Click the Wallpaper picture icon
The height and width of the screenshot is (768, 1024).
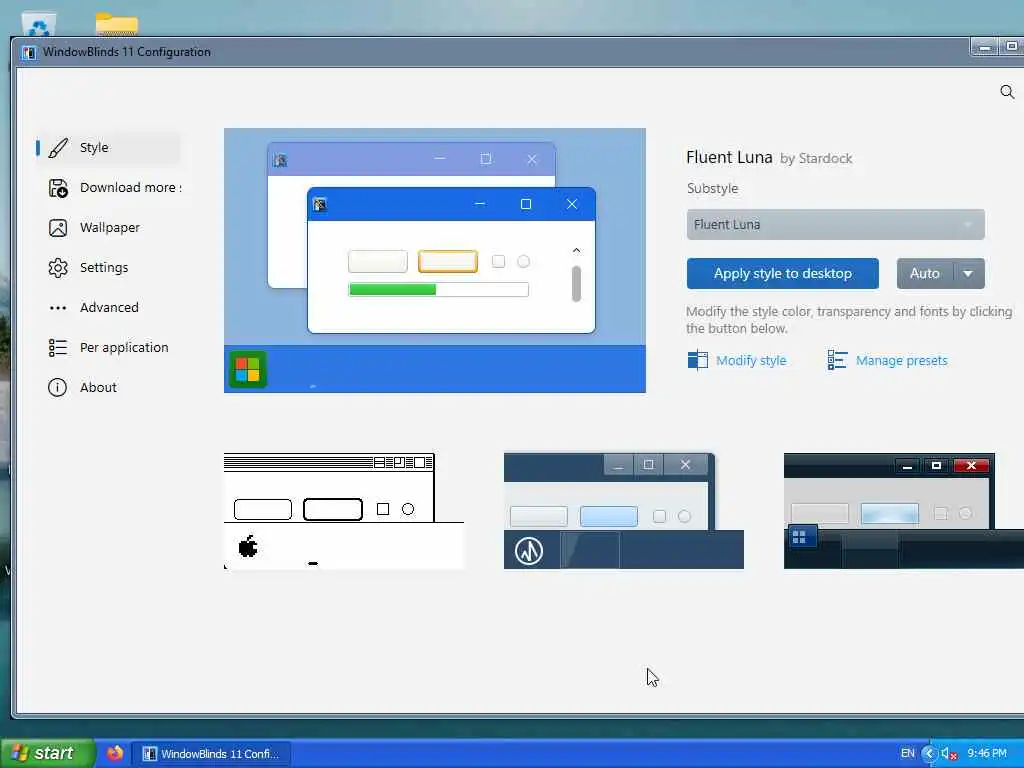[58, 228]
